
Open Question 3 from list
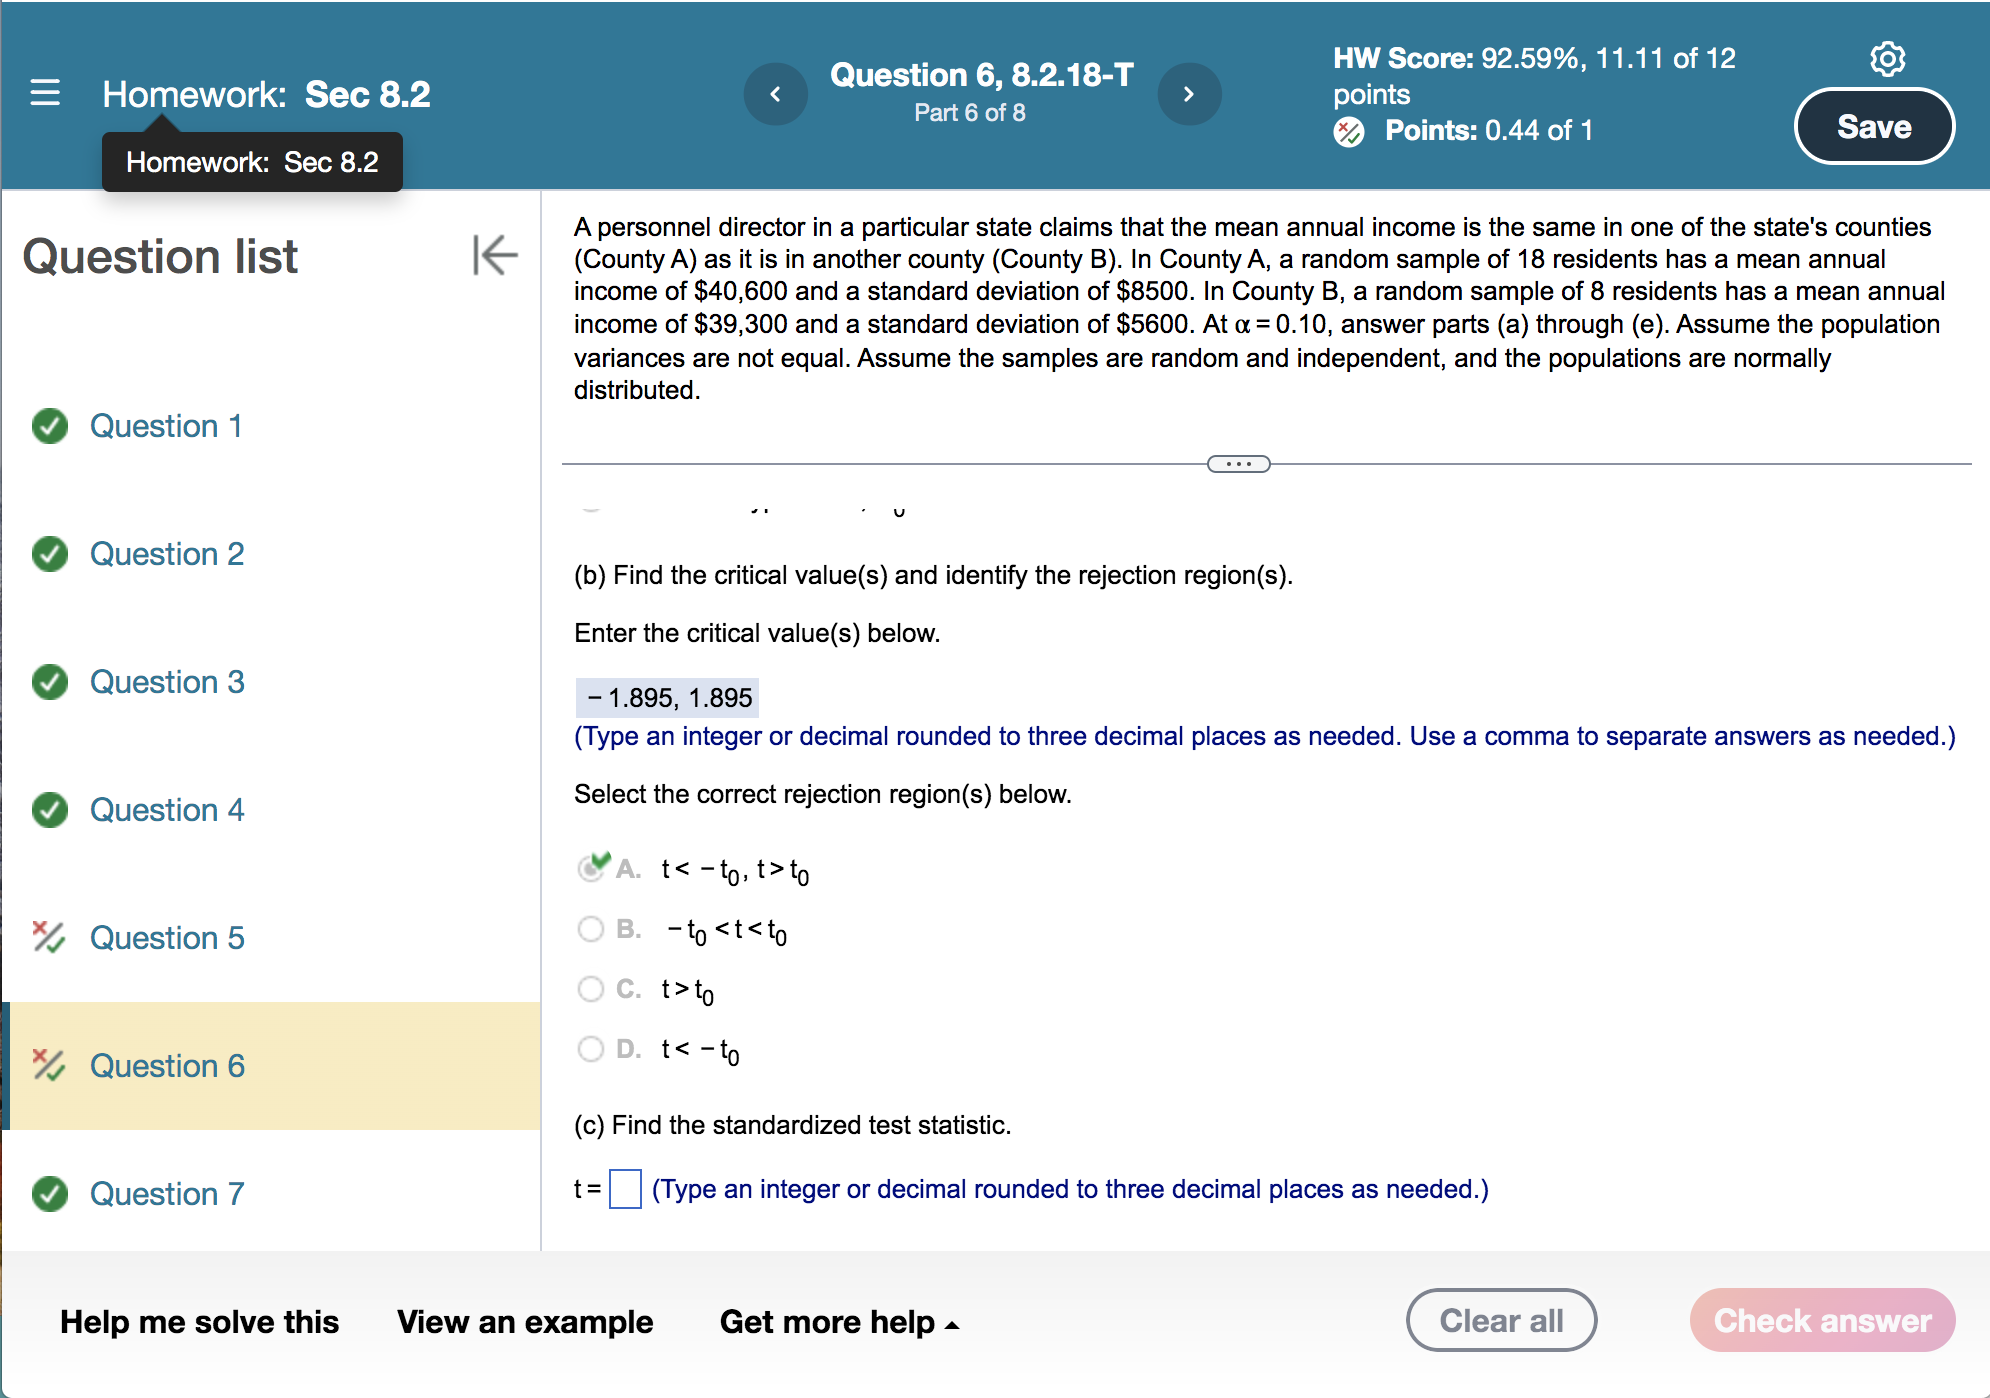point(167,682)
